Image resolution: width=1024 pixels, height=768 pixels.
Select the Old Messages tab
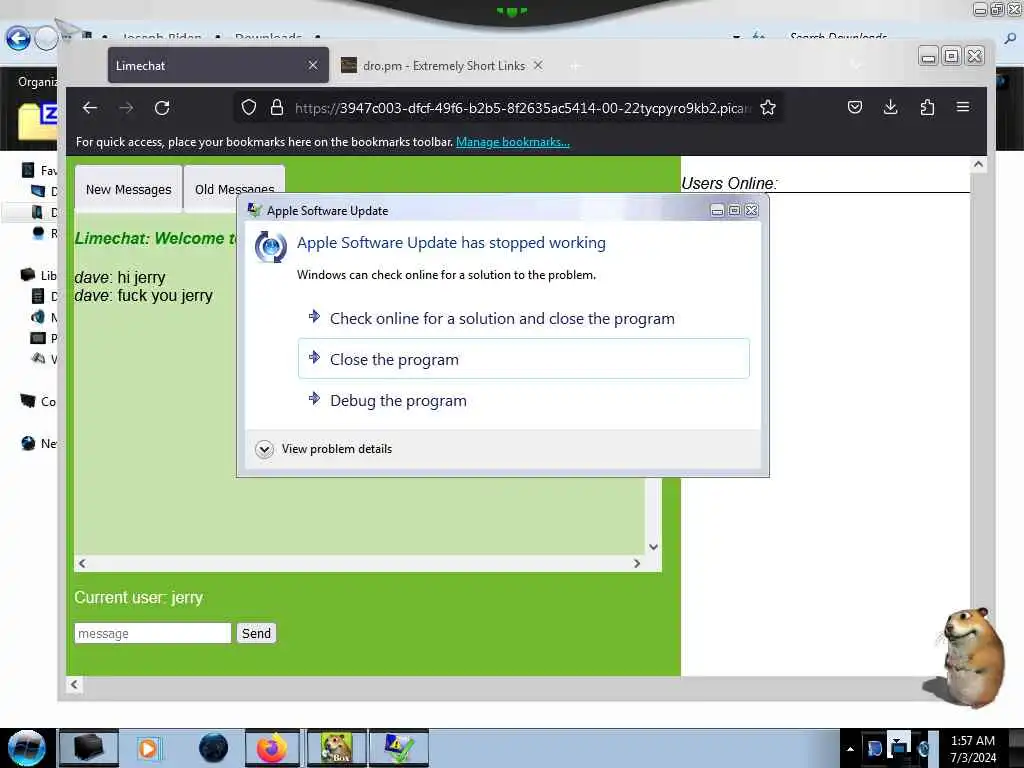click(x=234, y=189)
